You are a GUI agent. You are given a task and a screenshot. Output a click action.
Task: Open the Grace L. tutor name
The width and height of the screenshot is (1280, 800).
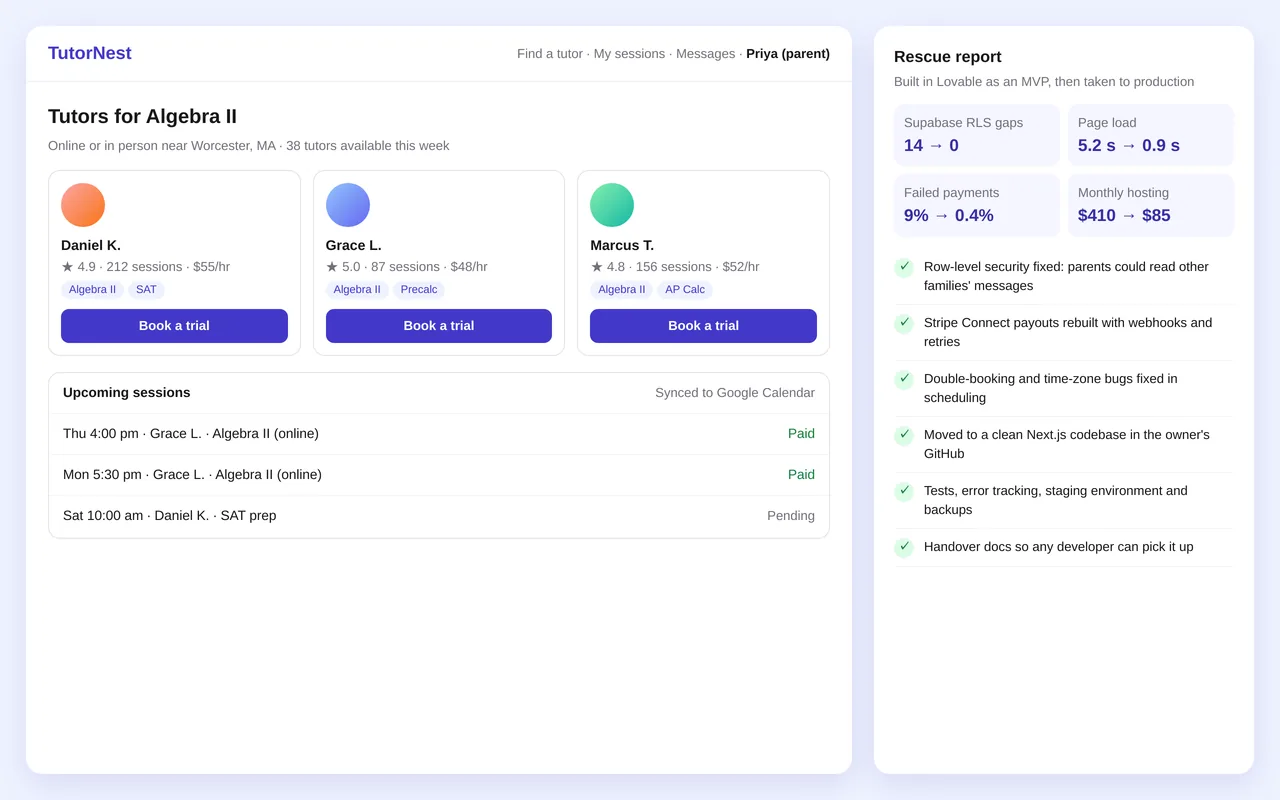coord(354,245)
